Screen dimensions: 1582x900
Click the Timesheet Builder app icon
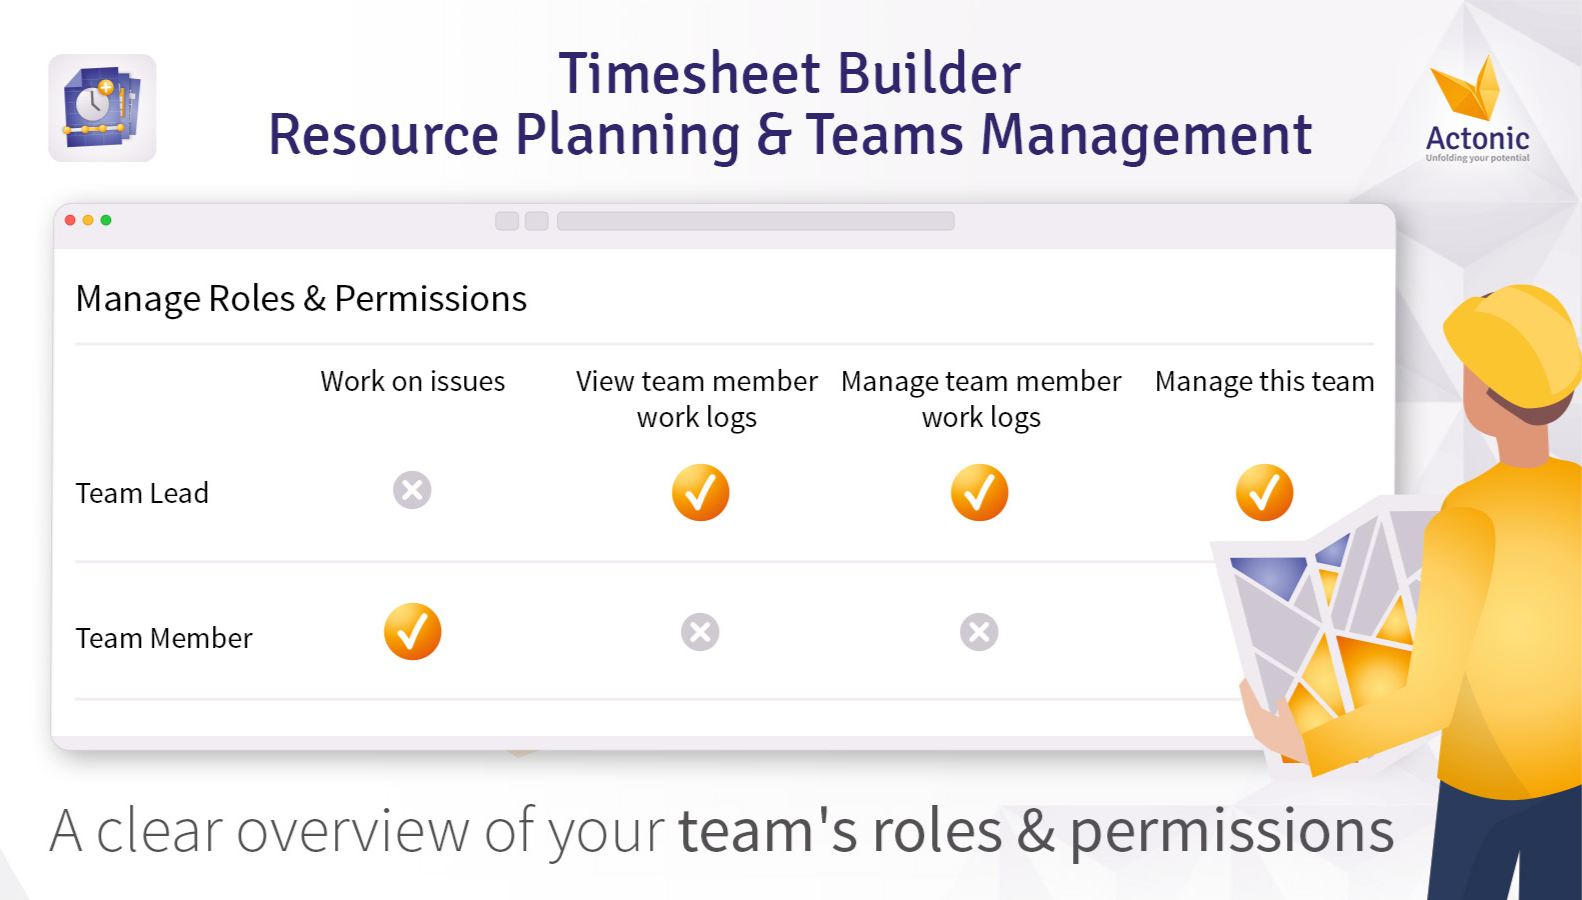102,108
